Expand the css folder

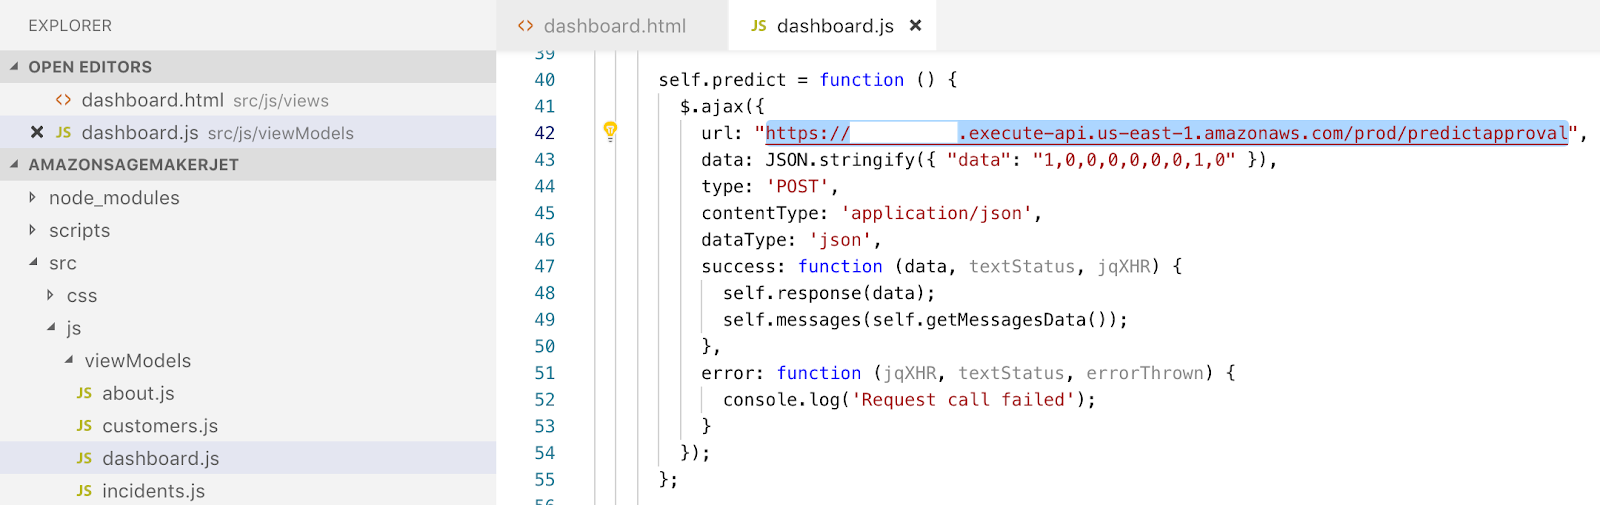[50, 295]
